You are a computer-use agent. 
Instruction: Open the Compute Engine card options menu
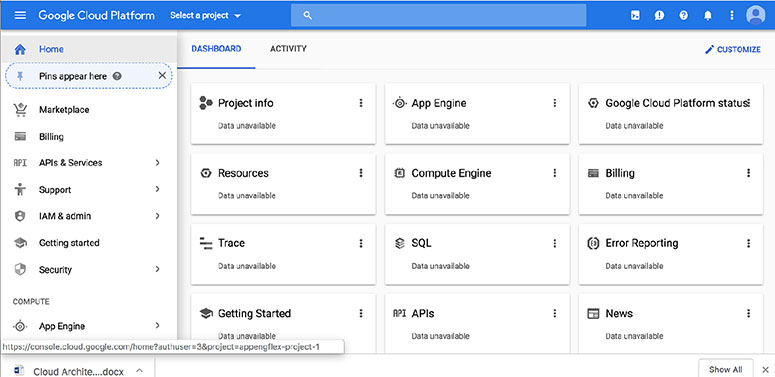pos(555,173)
